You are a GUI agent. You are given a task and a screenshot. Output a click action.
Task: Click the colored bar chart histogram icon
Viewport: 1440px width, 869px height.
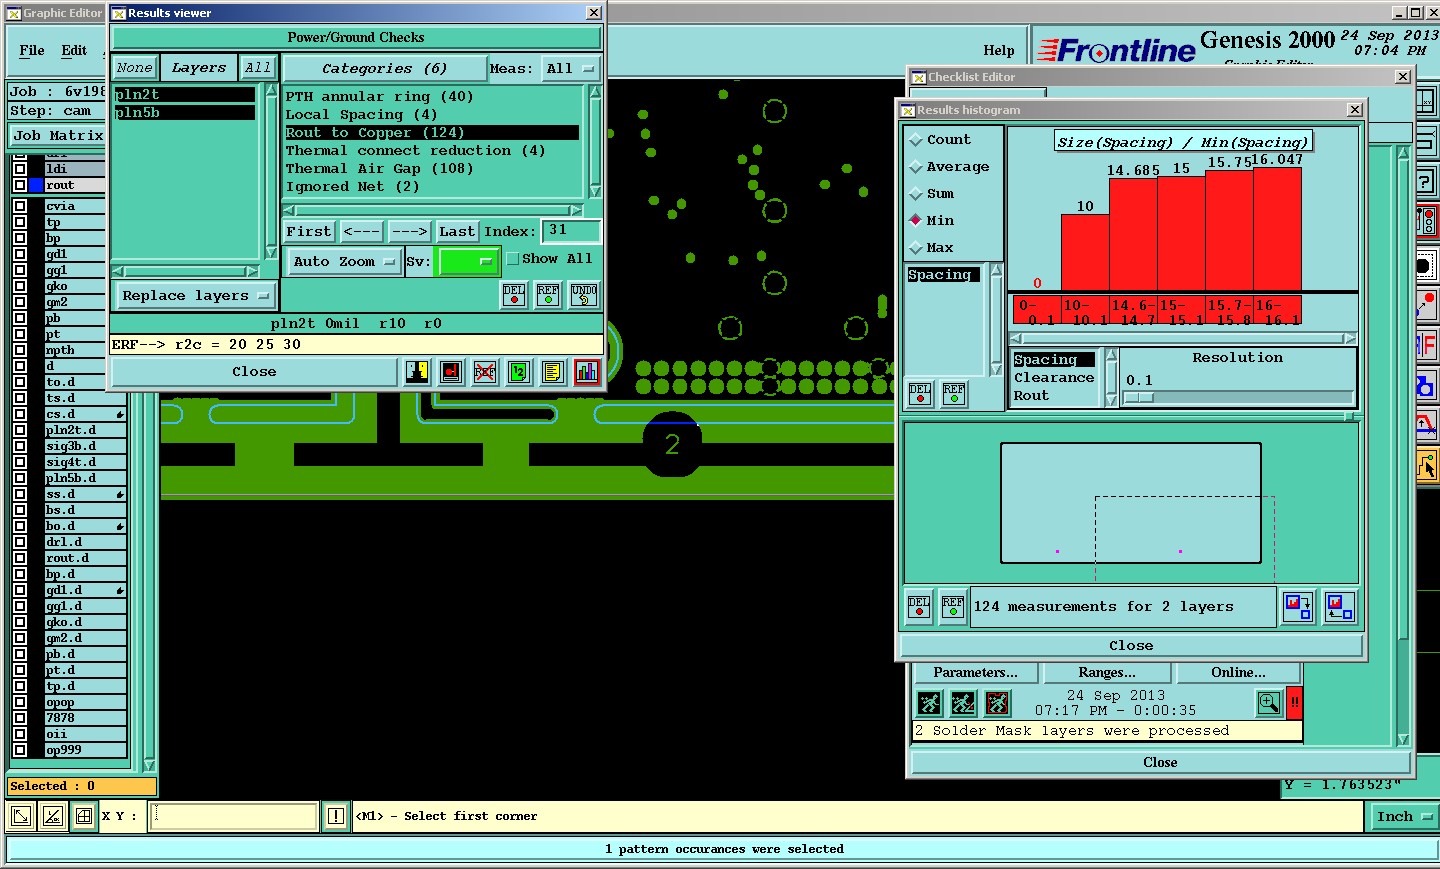coord(587,372)
